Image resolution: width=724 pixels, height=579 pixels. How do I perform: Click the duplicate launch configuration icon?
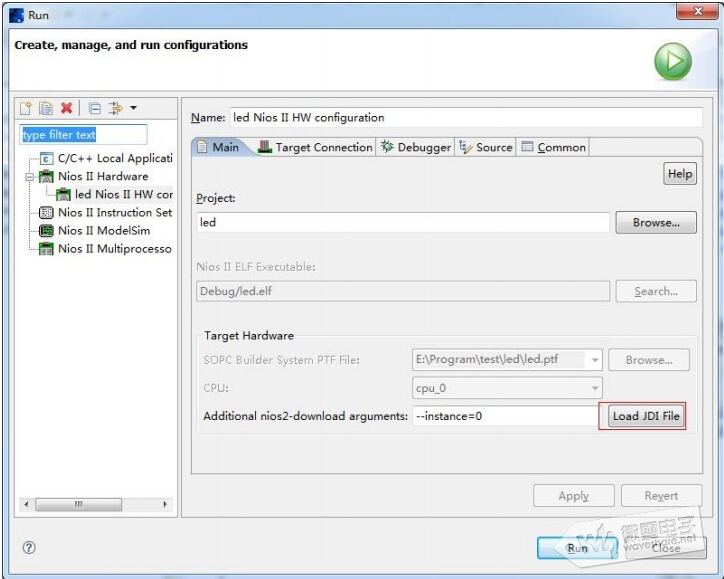click(46, 108)
